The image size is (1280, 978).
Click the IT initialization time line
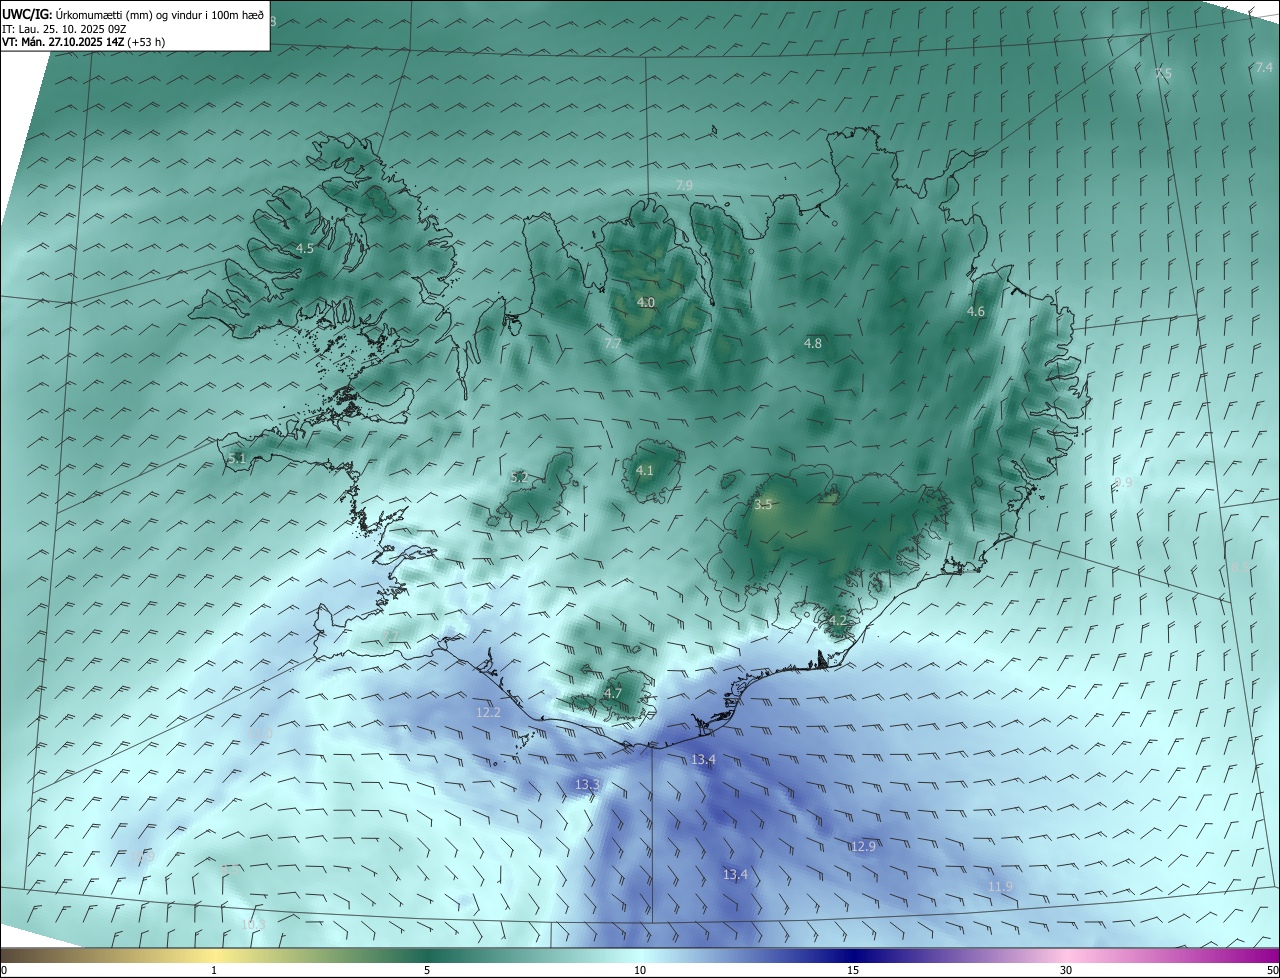pyautogui.click(x=64, y=28)
